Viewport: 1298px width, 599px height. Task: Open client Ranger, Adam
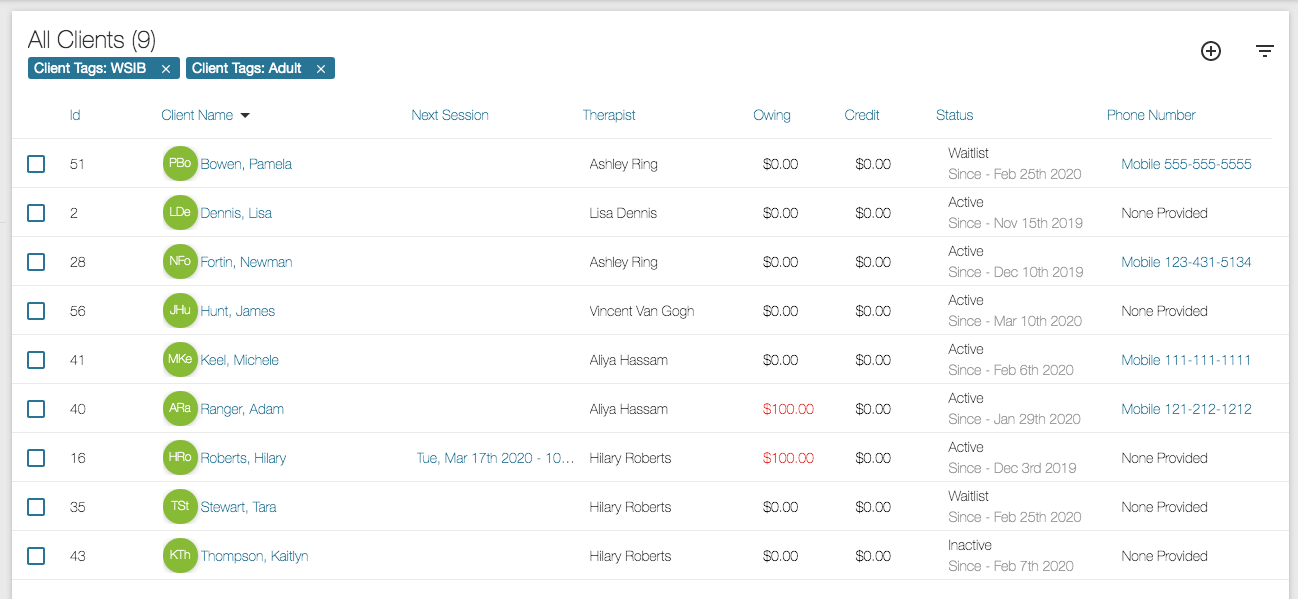coord(242,409)
